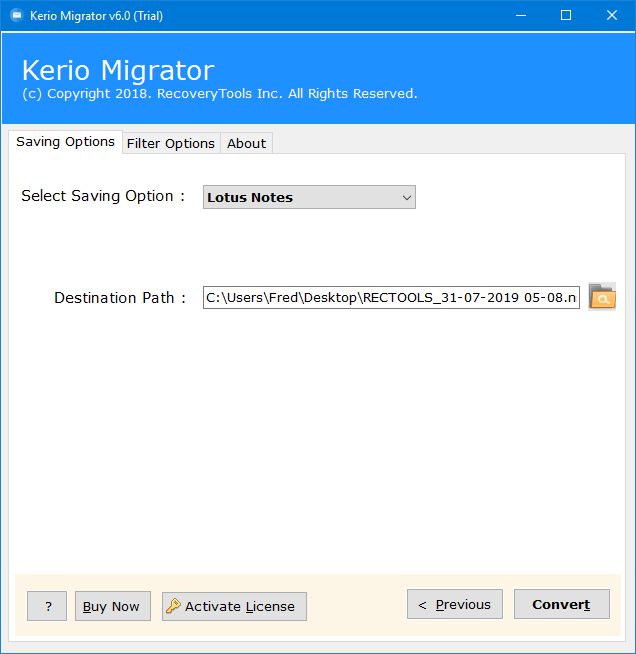Click the question mark help button
Image resolution: width=636 pixels, height=654 pixels.
(x=47, y=606)
